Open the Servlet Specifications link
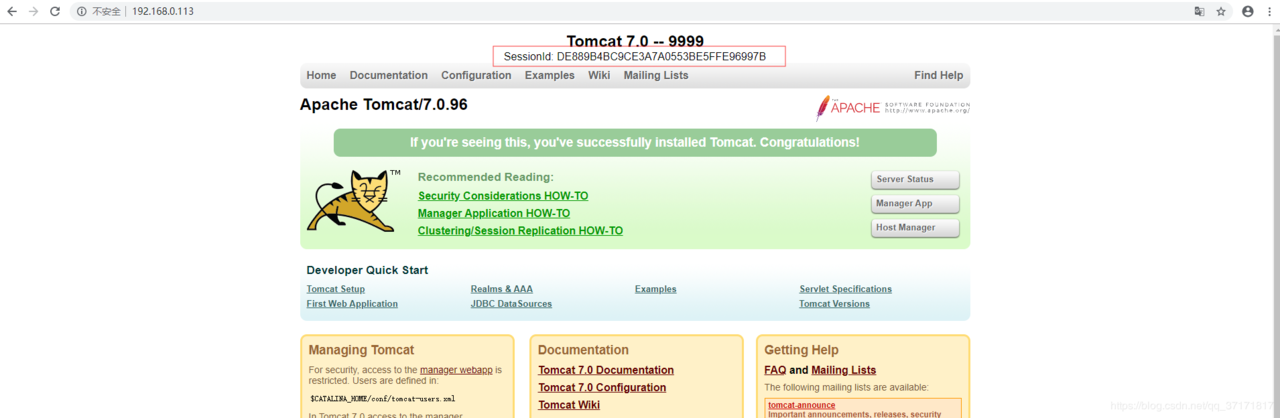Screen dimensions: 1280x418 [845, 289]
